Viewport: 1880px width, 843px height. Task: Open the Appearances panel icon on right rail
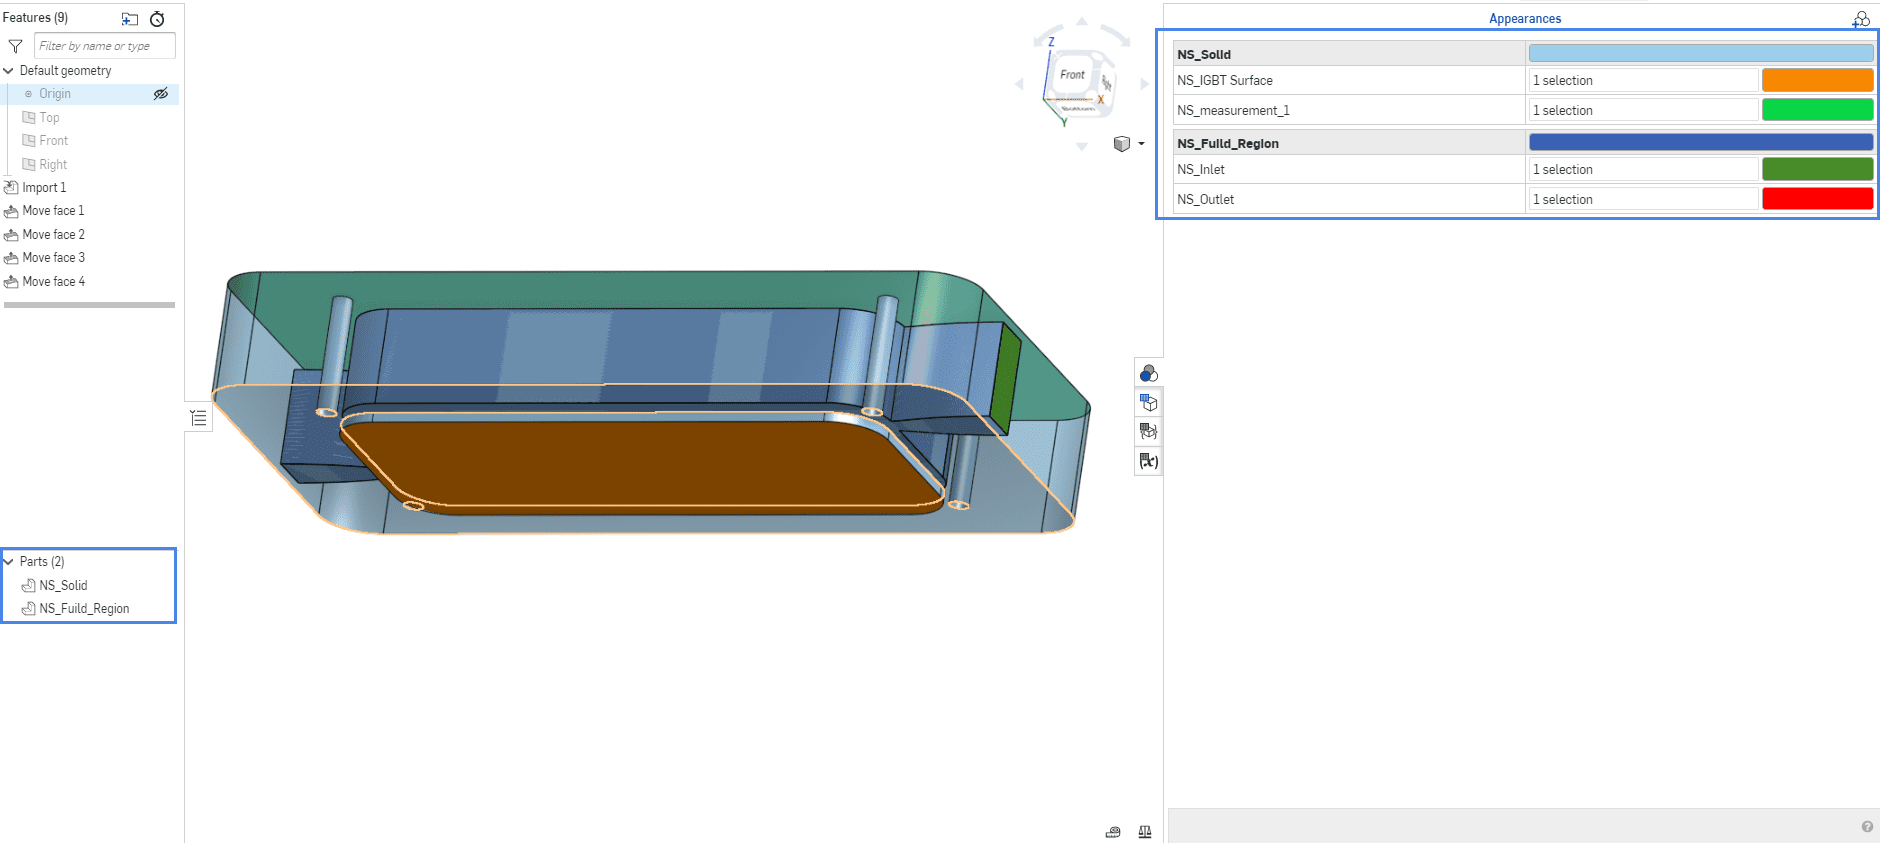tap(1148, 373)
